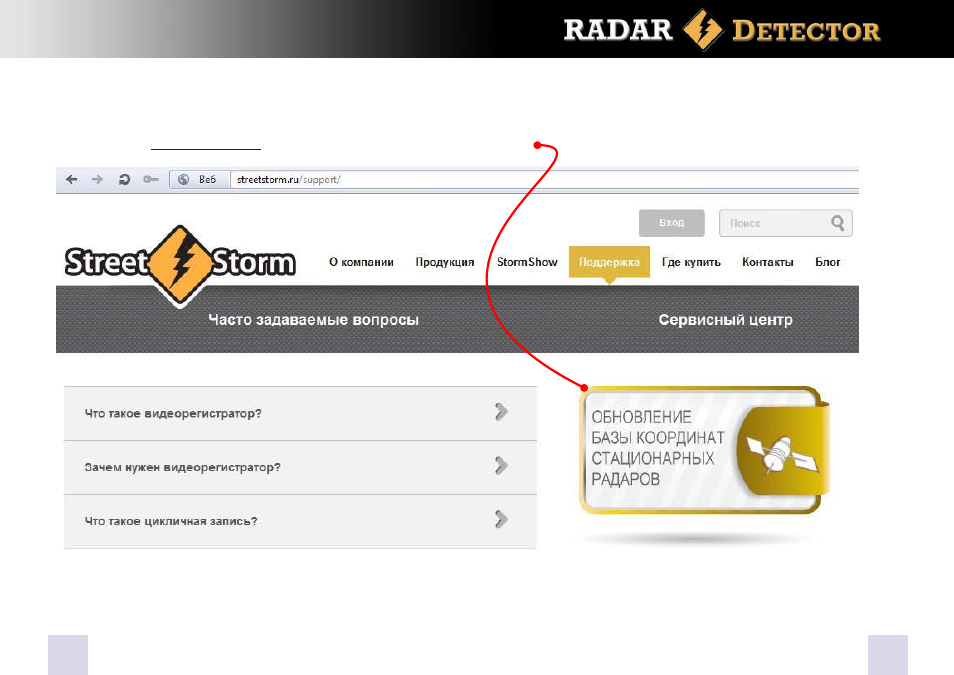Click the Radar Detector lightning logo
Screen dimensions: 954x675
point(703,29)
